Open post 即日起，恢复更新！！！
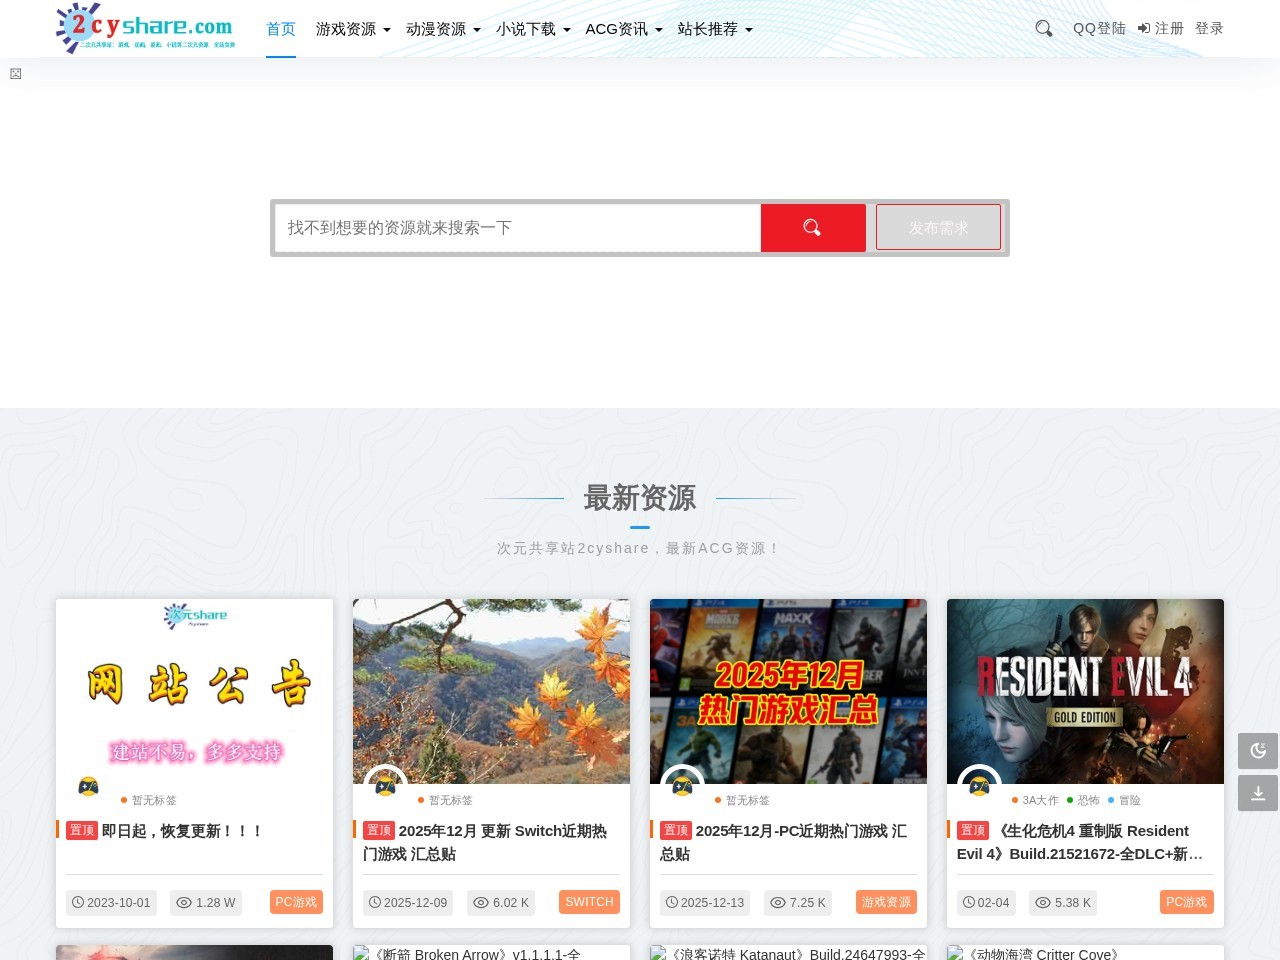Viewport: 1280px width, 960px height. pyautogui.click(x=182, y=831)
